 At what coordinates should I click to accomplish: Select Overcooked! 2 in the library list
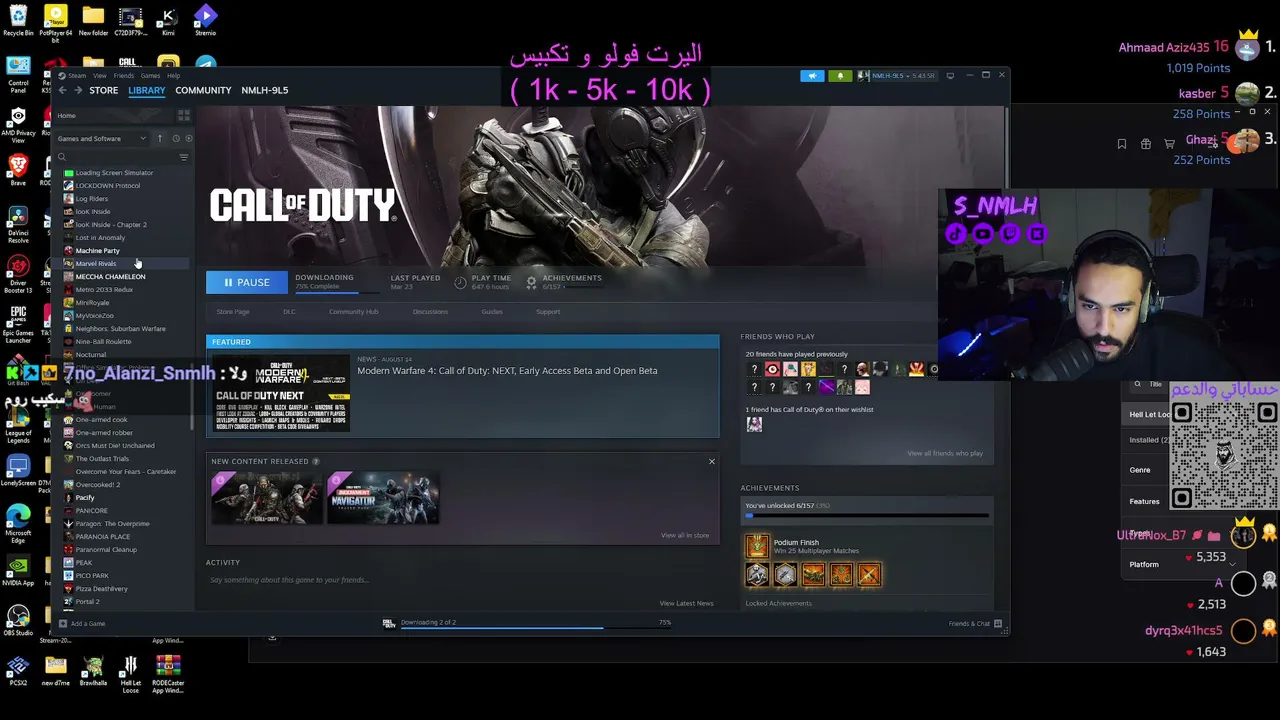pyautogui.click(x=98, y=484)
